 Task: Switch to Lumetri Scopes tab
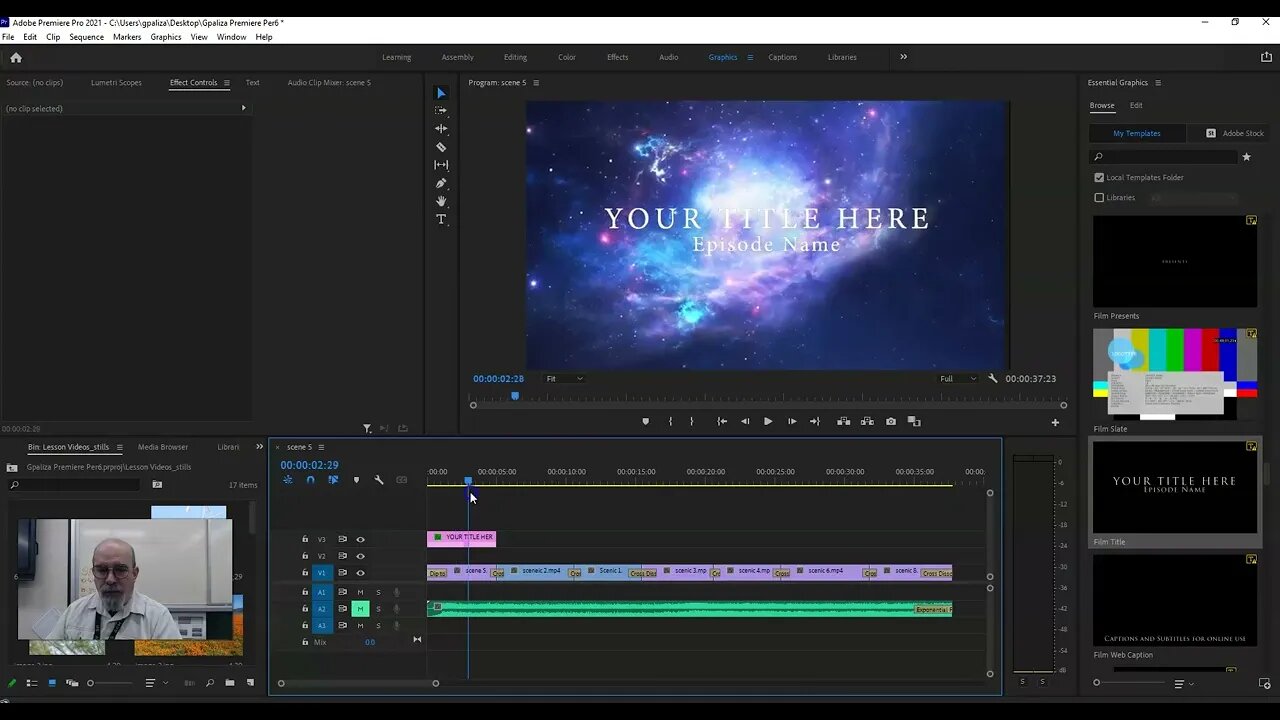pyautogui.click(x=116, y=83)
